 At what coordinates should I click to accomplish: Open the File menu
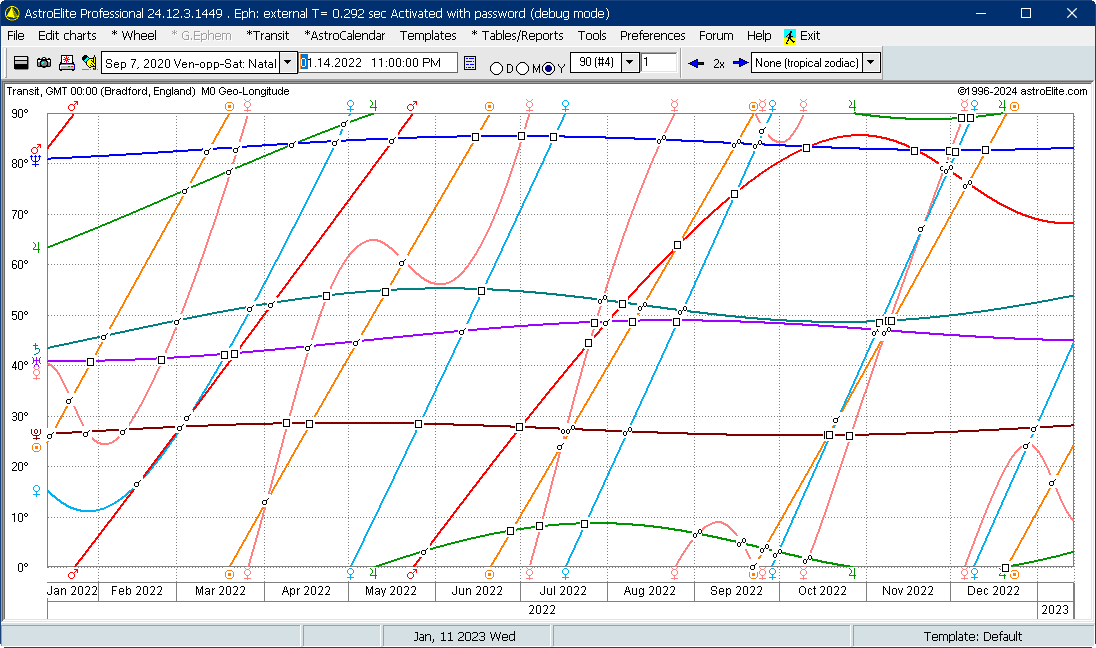15,36
